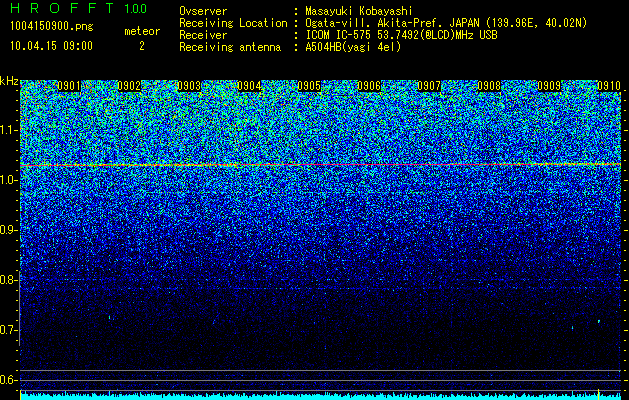Click the 0902 time marker
Viewport: 629px width, 400px height.
pyautogui.click(x=129, y=86)
